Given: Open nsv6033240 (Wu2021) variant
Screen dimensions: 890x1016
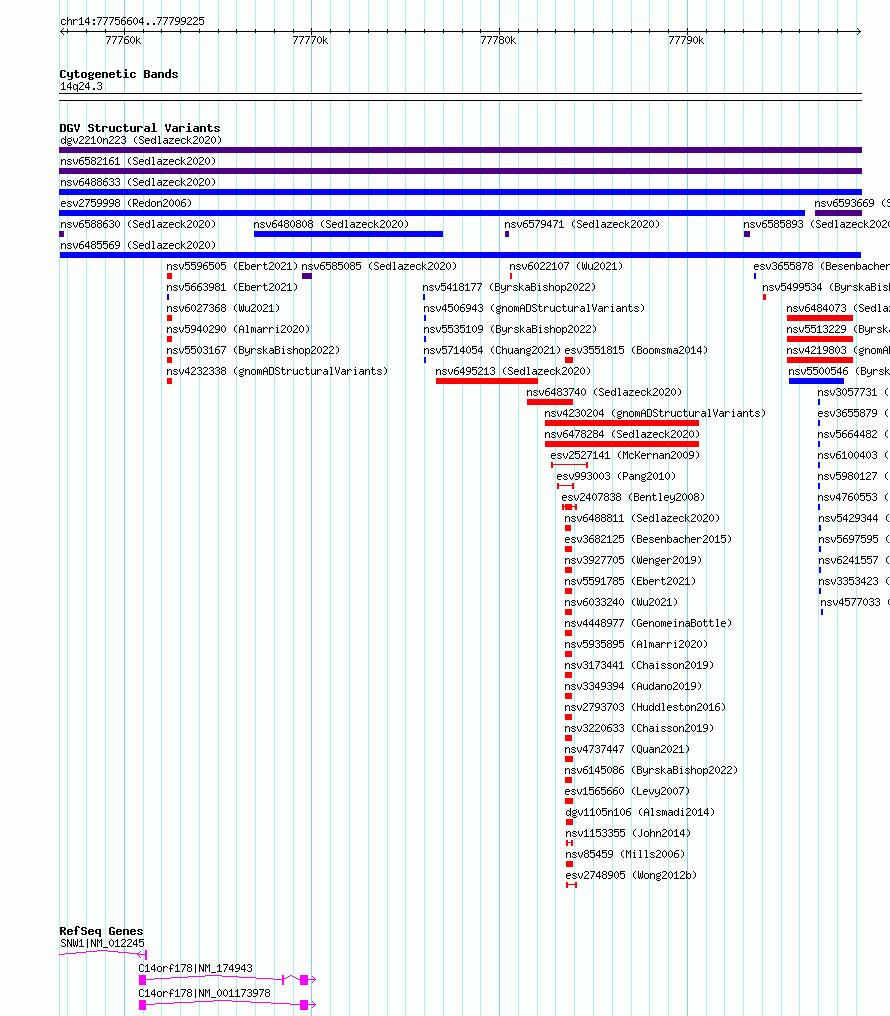Looking at the screenshot, I should pyautogui.click(x=621, y=603).
